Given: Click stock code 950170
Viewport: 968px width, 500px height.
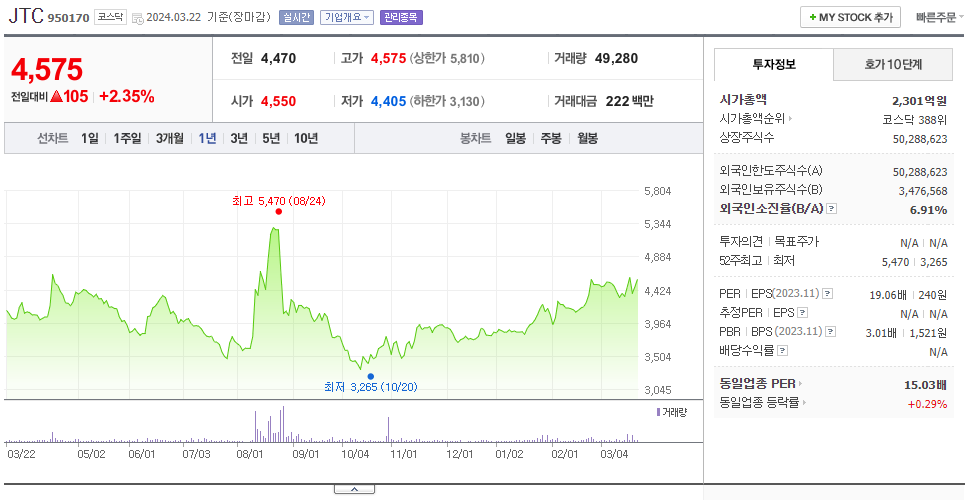Looking at the screenshot, I should [x=70, y=18].
